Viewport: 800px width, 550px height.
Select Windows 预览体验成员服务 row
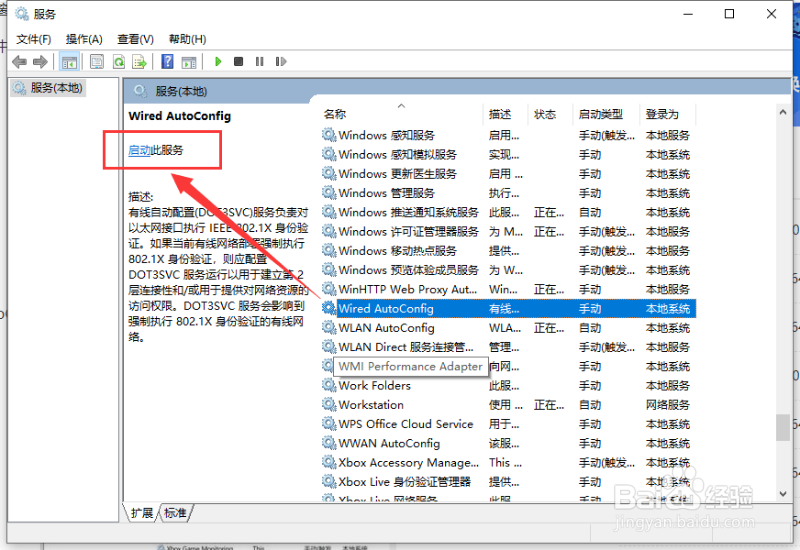[x=508, y=270]
